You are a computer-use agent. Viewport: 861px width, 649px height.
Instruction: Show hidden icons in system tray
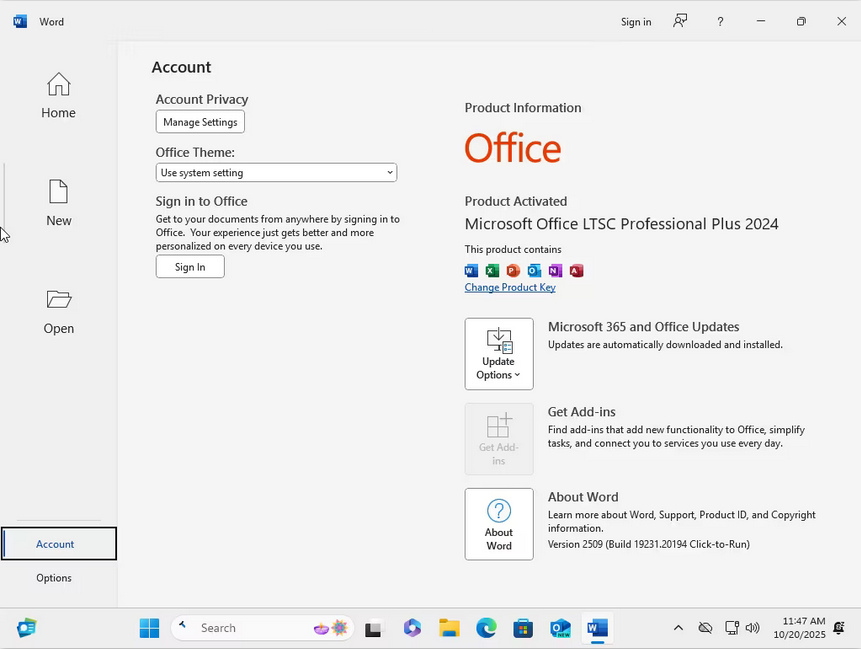point(678,628)
